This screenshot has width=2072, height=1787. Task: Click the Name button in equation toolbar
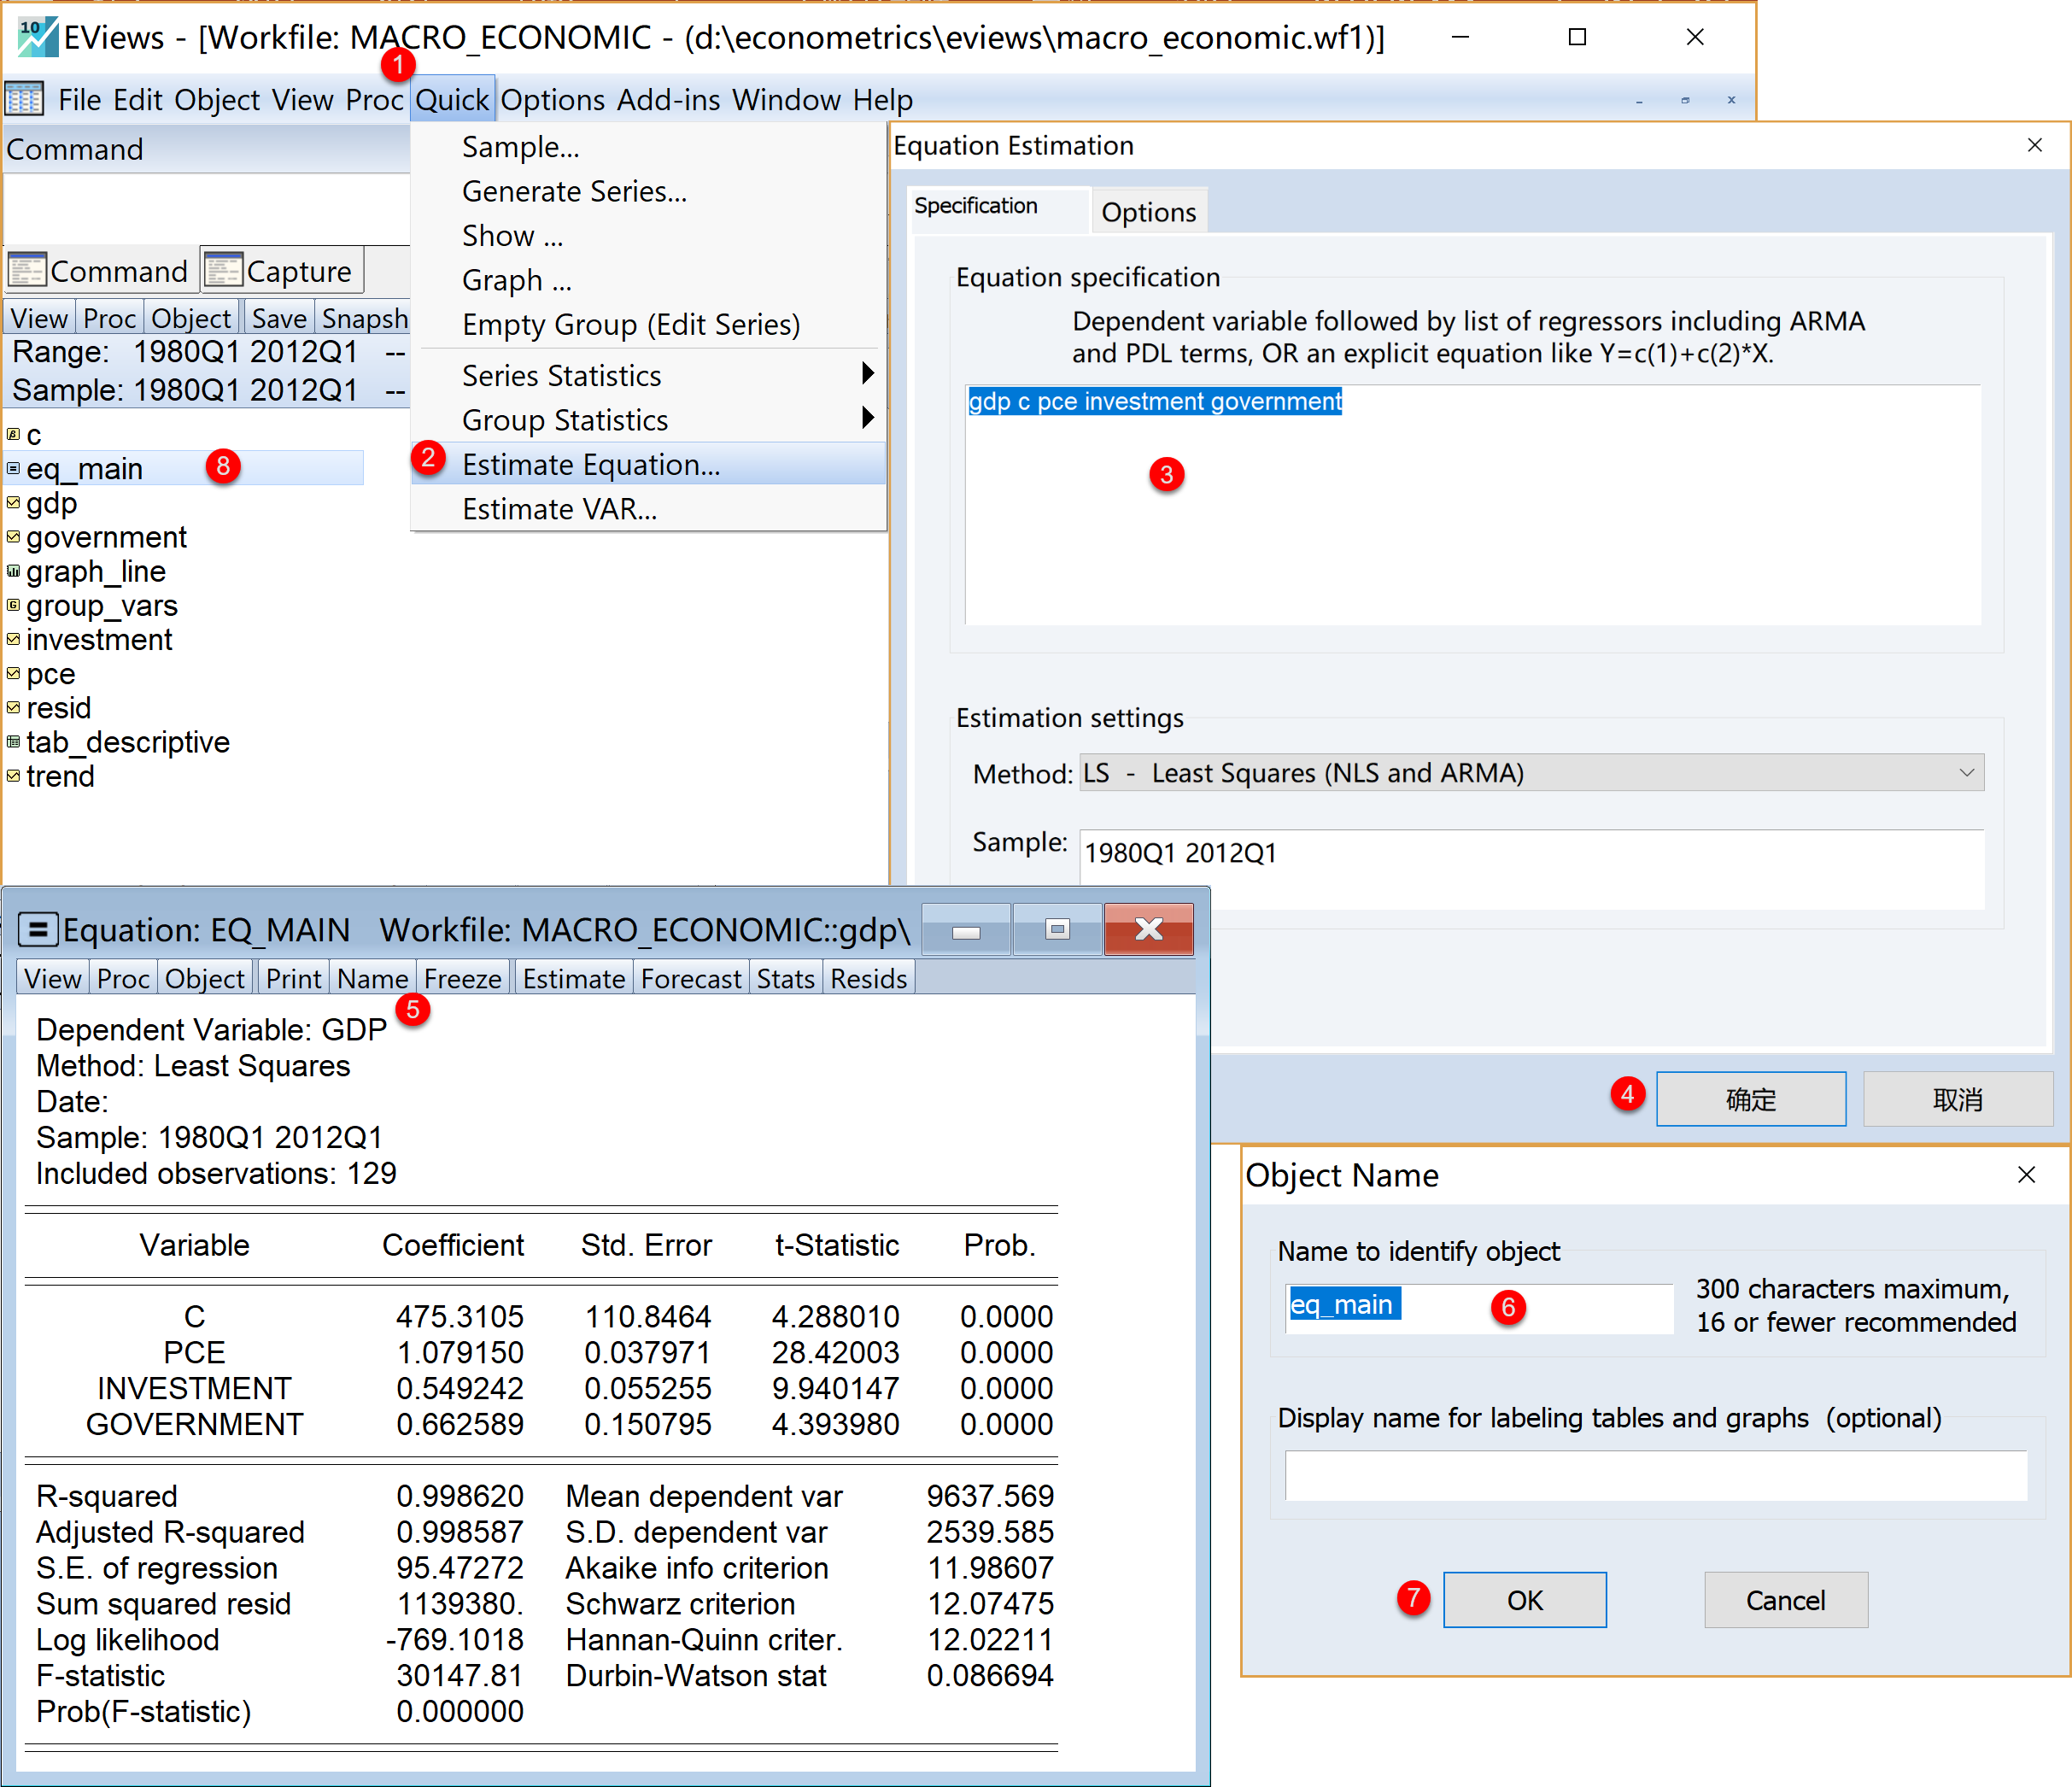[x=372, y=978]
